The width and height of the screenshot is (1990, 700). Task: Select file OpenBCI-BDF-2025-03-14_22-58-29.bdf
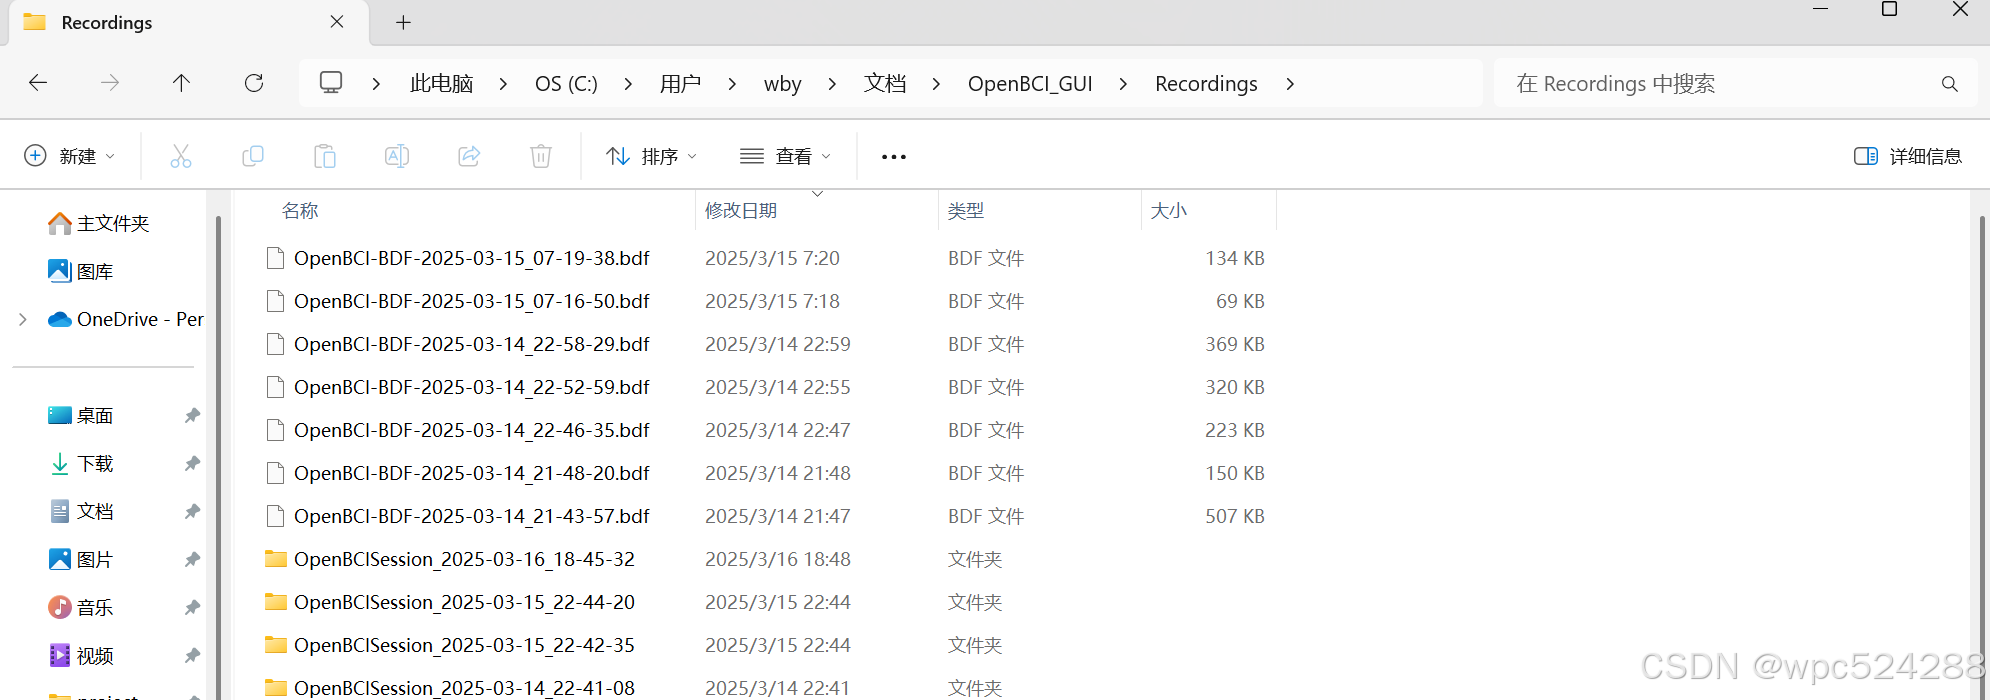tap(471, 344)
